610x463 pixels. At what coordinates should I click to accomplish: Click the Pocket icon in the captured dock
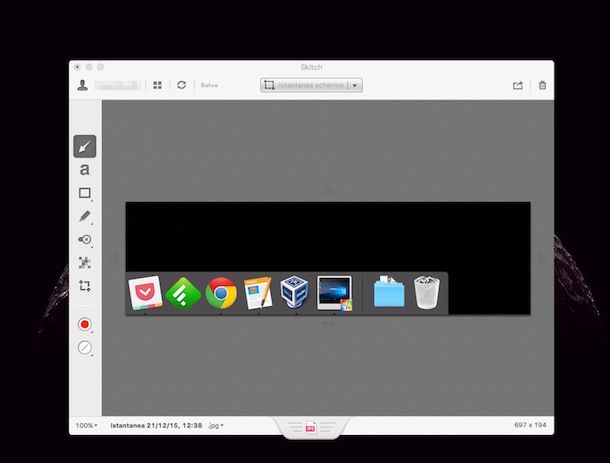tap(145, 293)
